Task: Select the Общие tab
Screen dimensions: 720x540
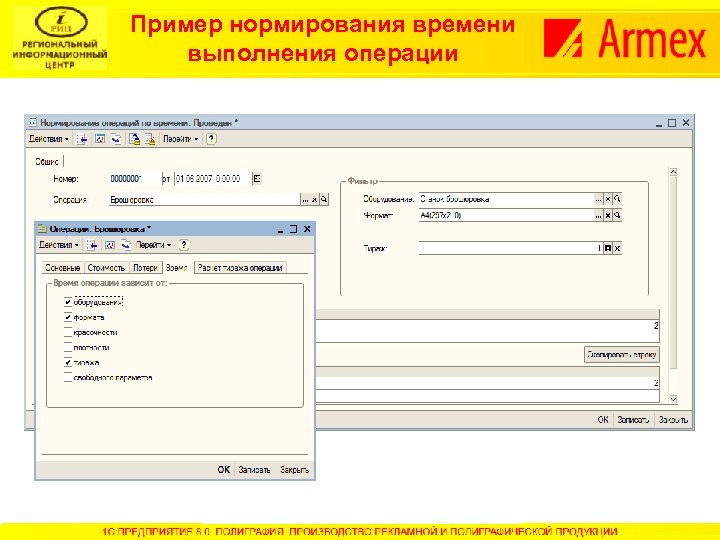Action: point(47,162)
